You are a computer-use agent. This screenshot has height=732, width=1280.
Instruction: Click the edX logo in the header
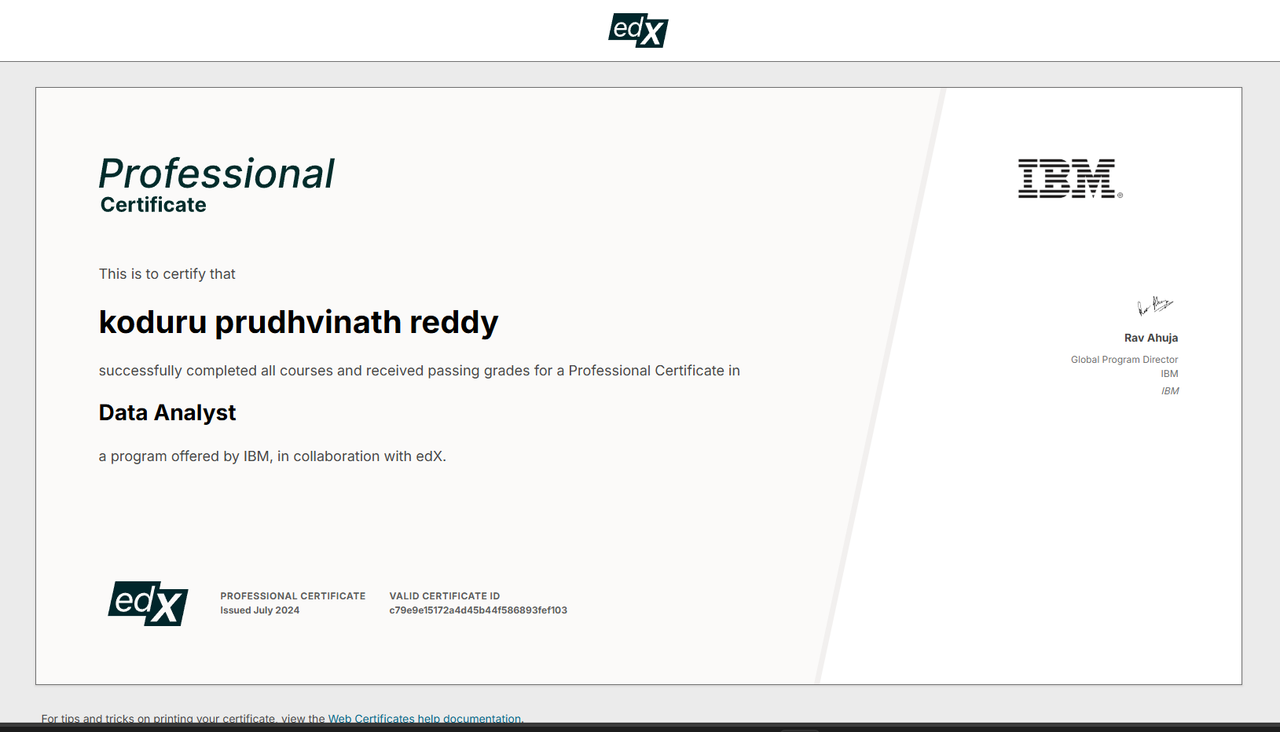tap(638, 30)
